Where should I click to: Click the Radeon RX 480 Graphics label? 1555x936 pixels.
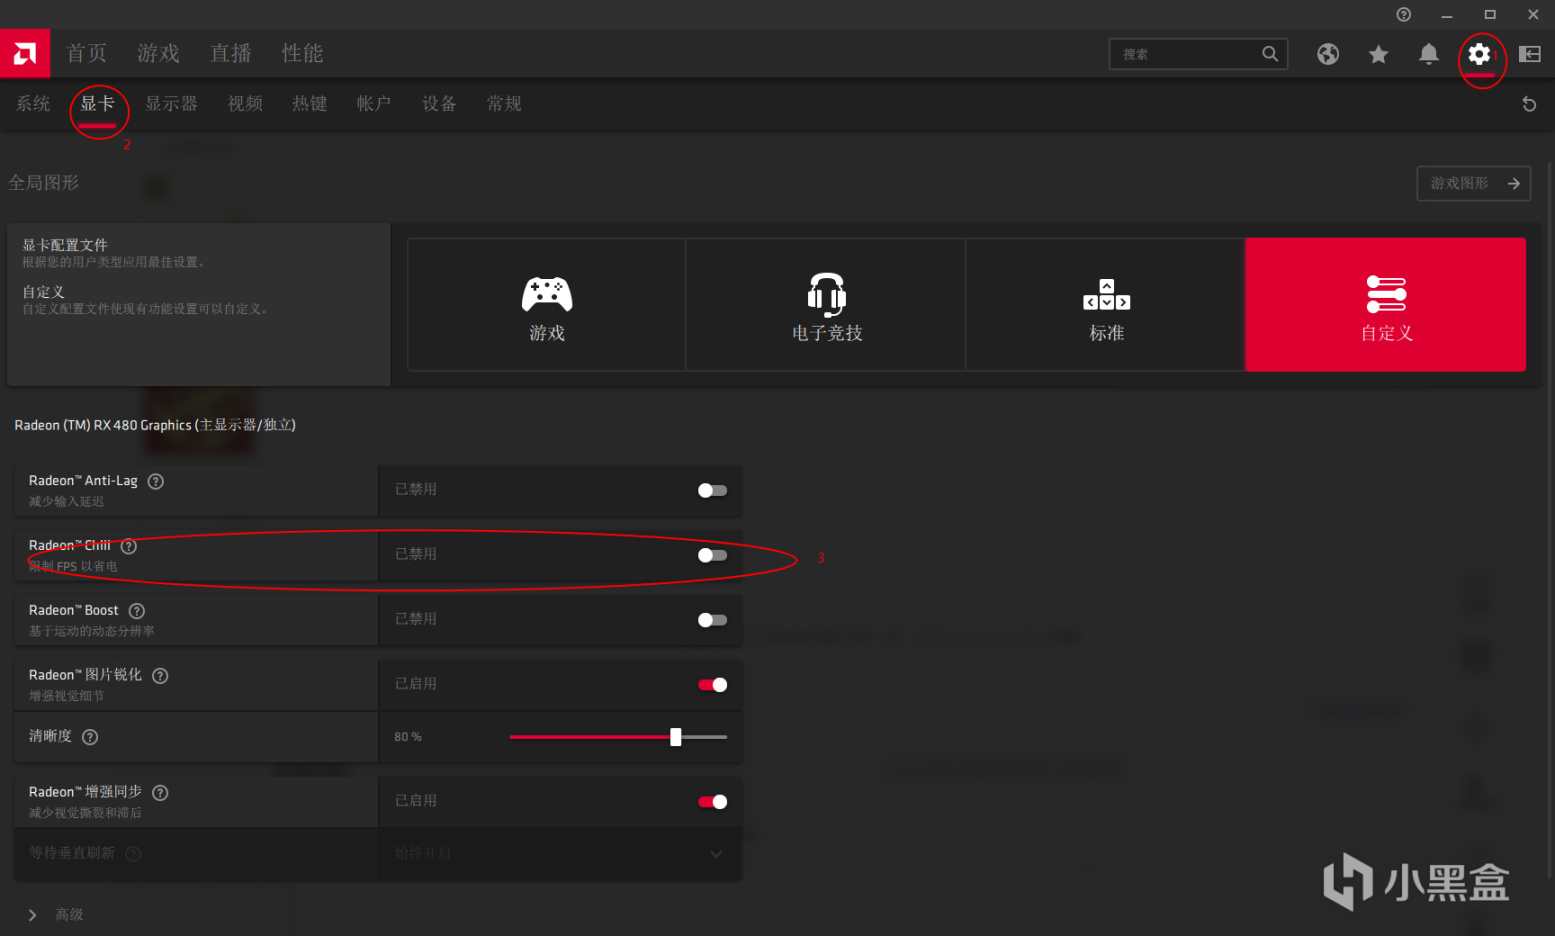click(x=155, y=425)
